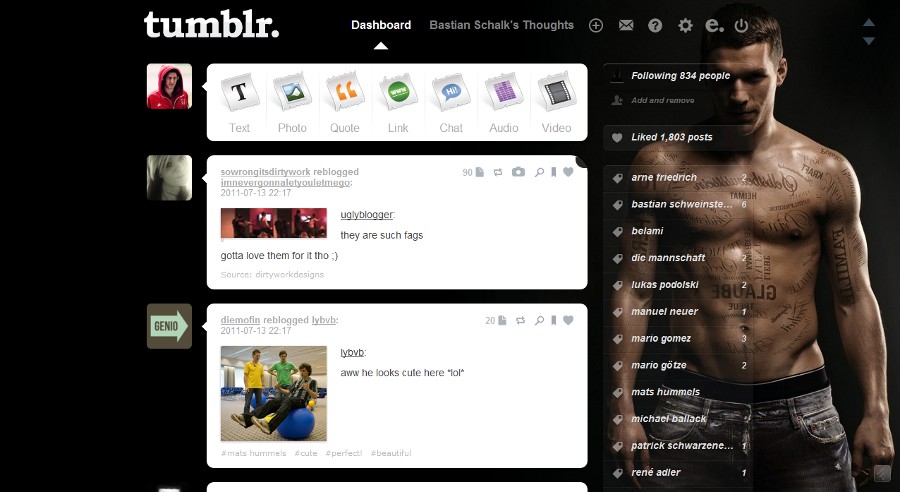The width and height of the screenshot is (900, 492).
Task: Reblog the sowrongitsdirtywork post
Action: [x=498, y=172]
